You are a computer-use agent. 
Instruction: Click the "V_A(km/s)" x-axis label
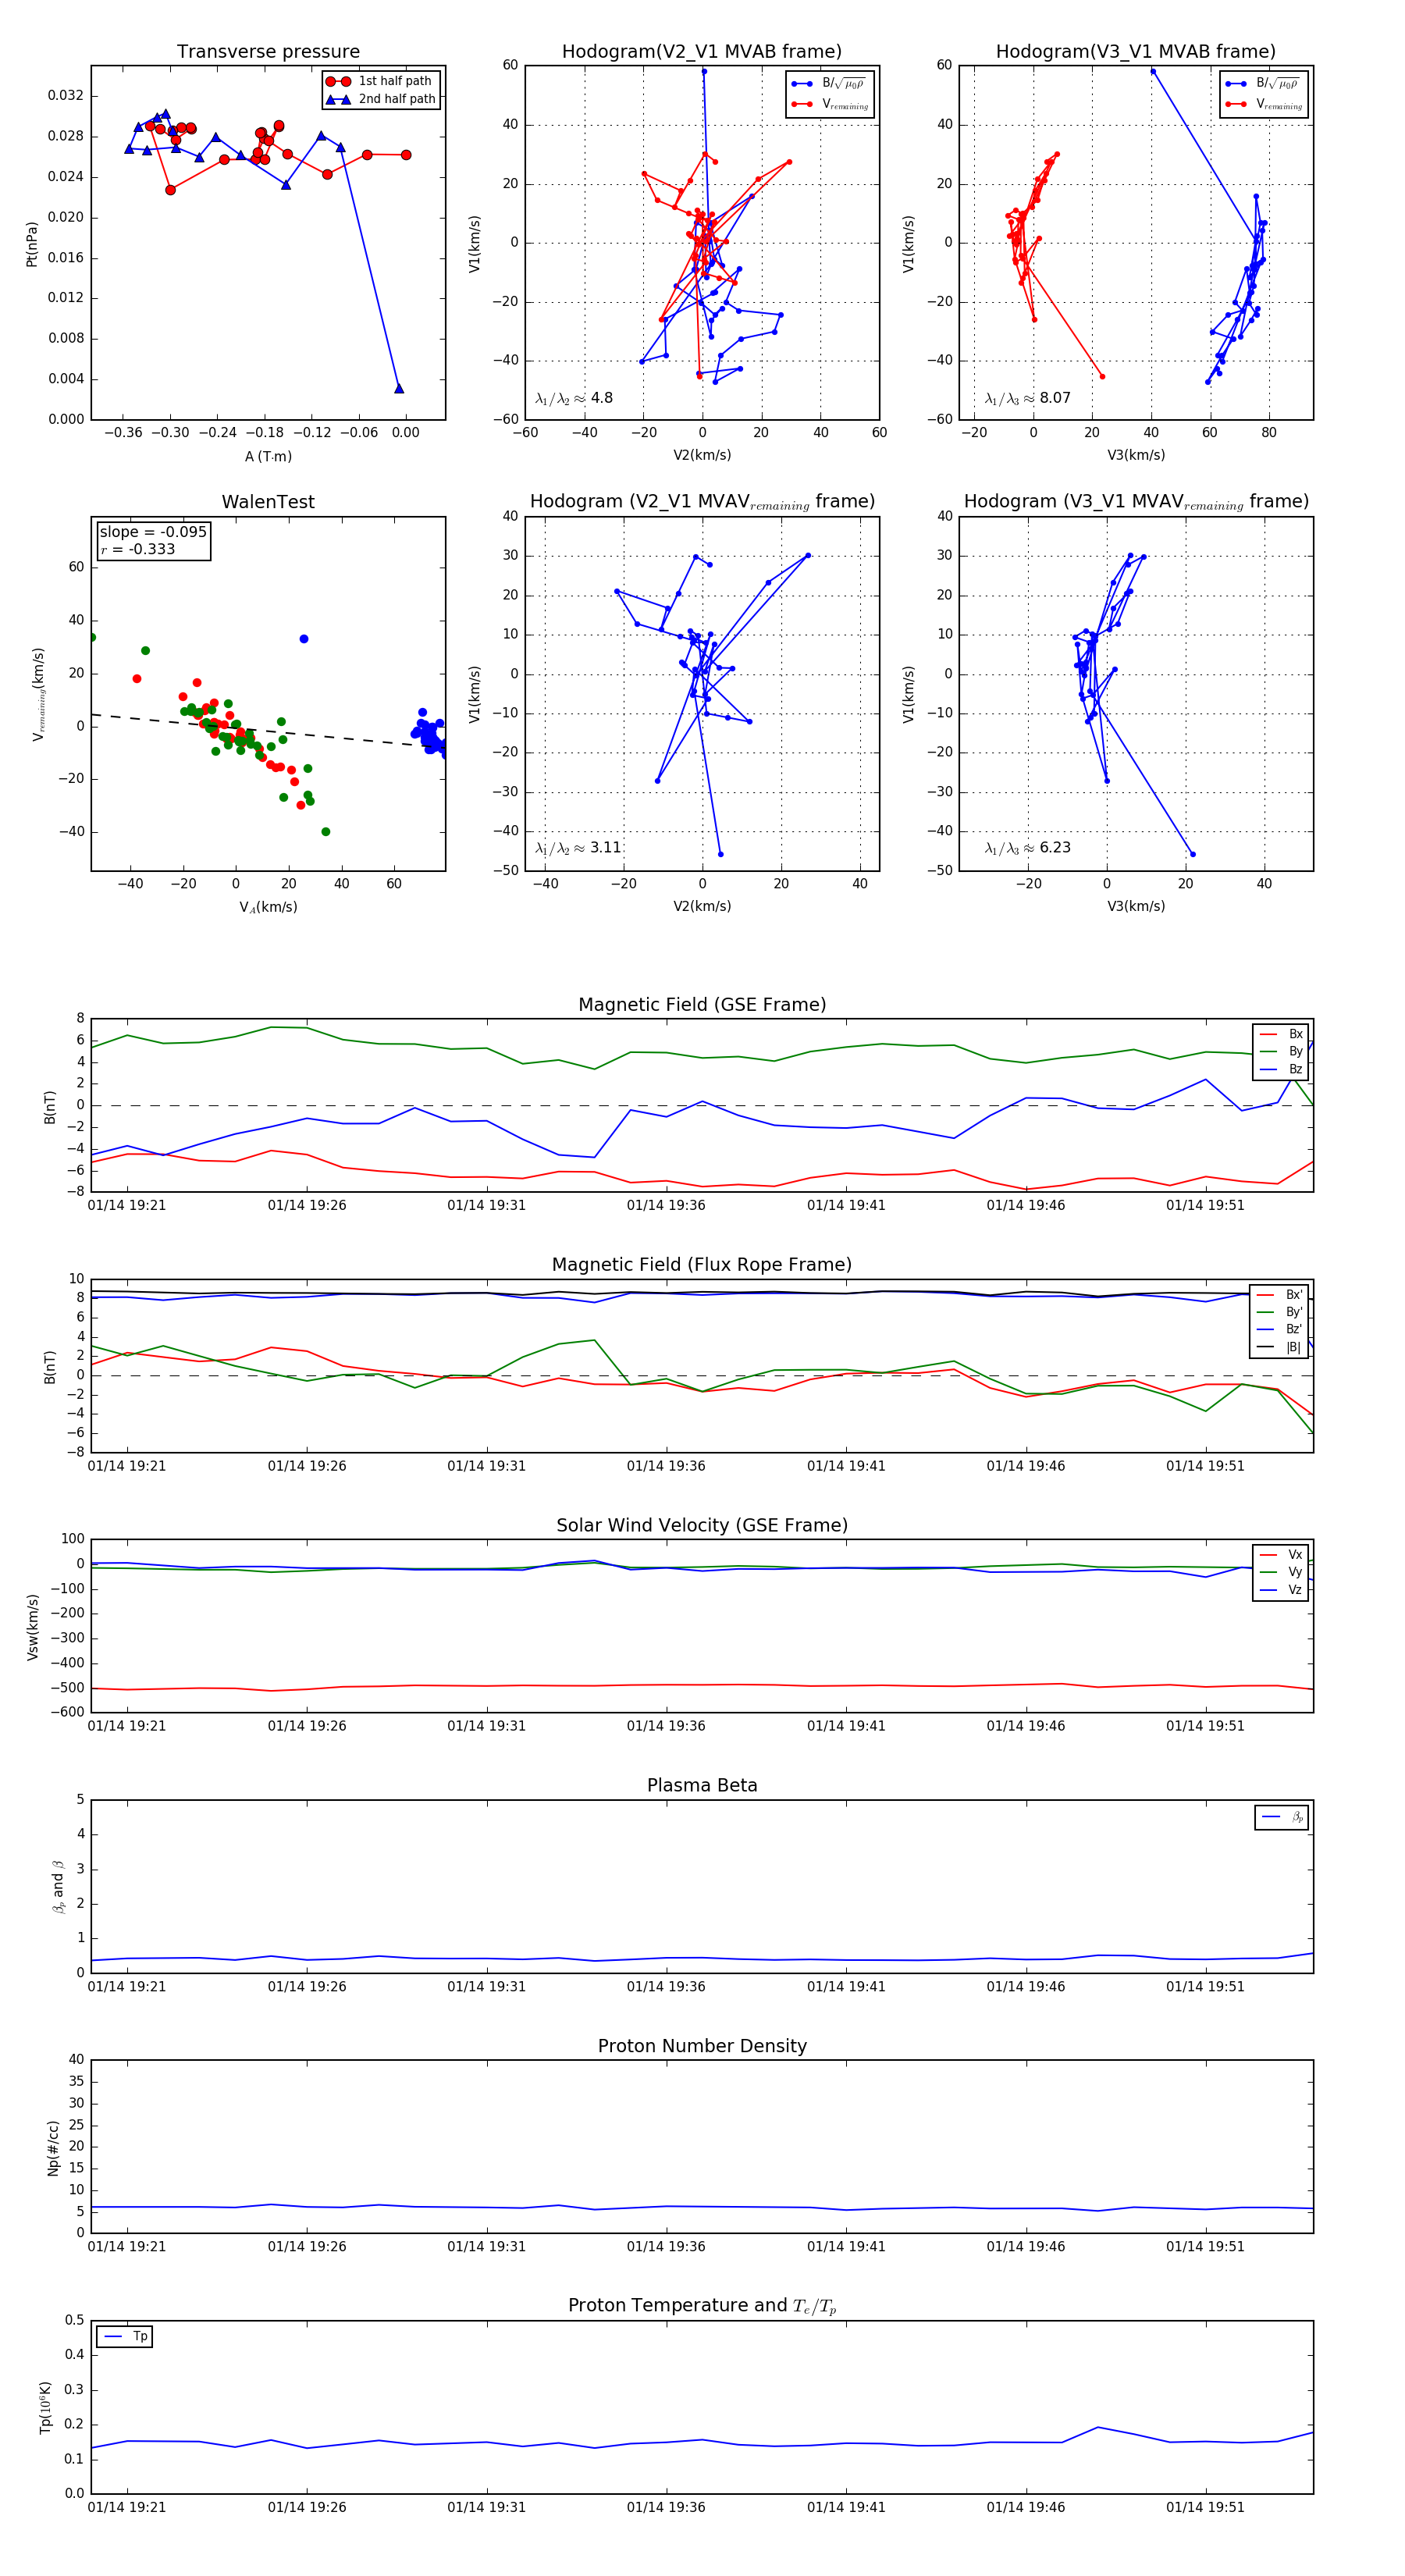click(x=268, y=907)
